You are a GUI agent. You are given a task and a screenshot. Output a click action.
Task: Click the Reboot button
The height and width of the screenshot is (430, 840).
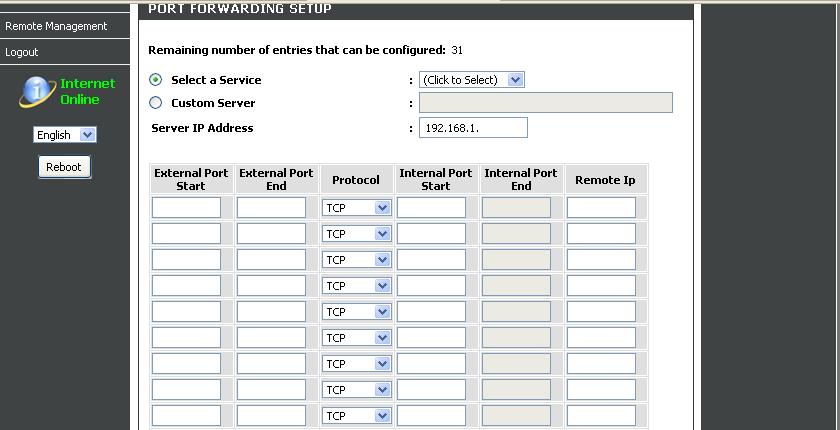point(64,167)
